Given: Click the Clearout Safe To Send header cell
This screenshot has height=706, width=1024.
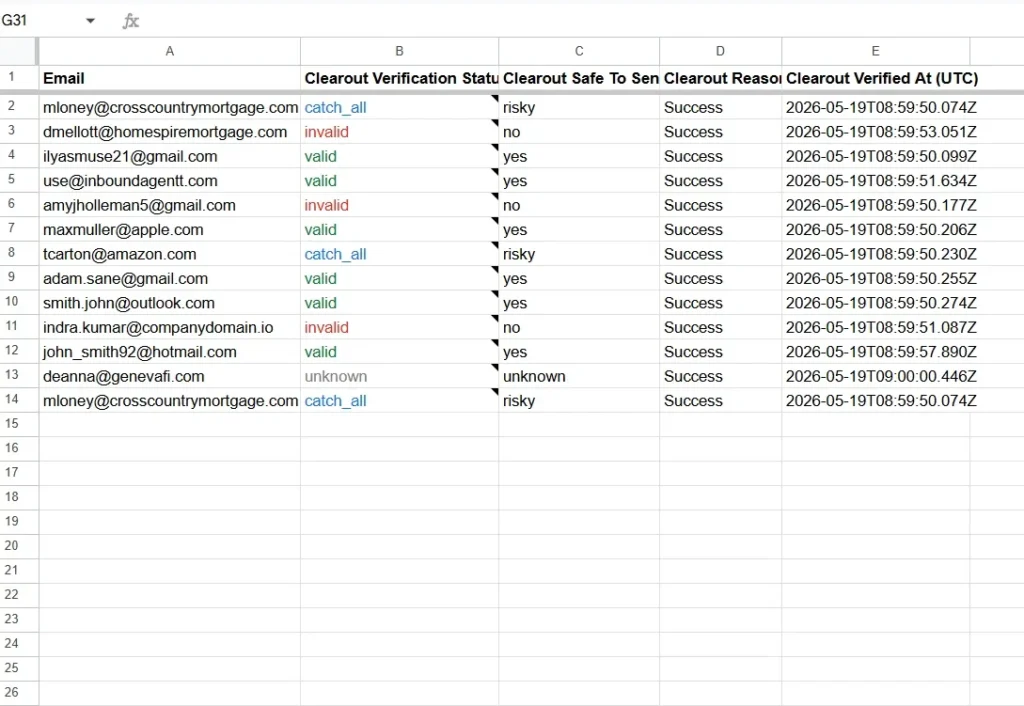Looking at the screenshot, I should [x=579, y=78].
